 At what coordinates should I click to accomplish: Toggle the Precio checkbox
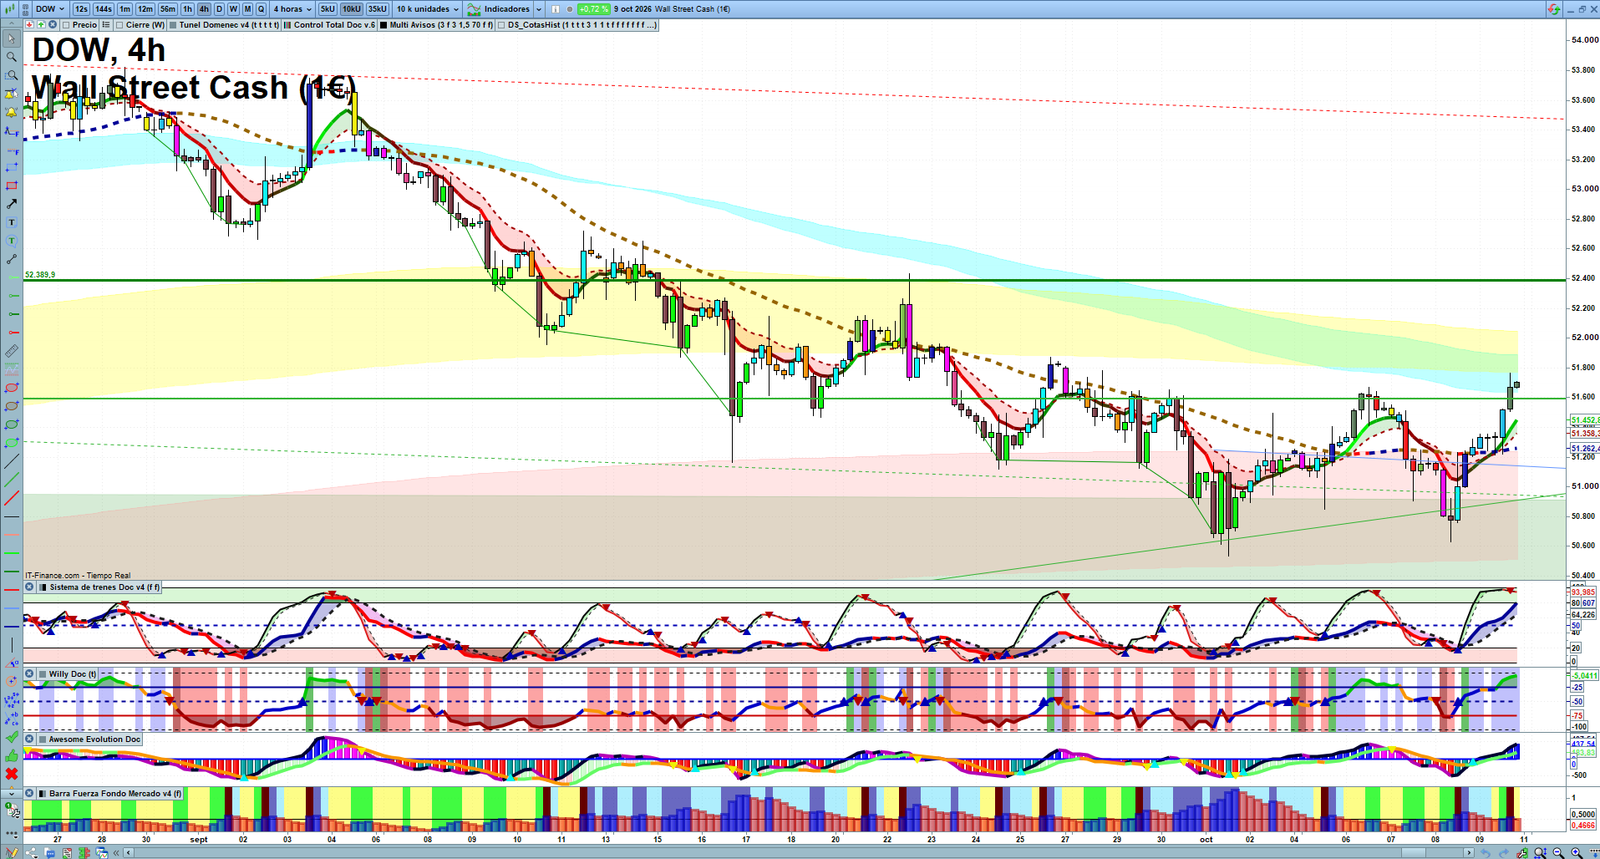coord(66,25)
